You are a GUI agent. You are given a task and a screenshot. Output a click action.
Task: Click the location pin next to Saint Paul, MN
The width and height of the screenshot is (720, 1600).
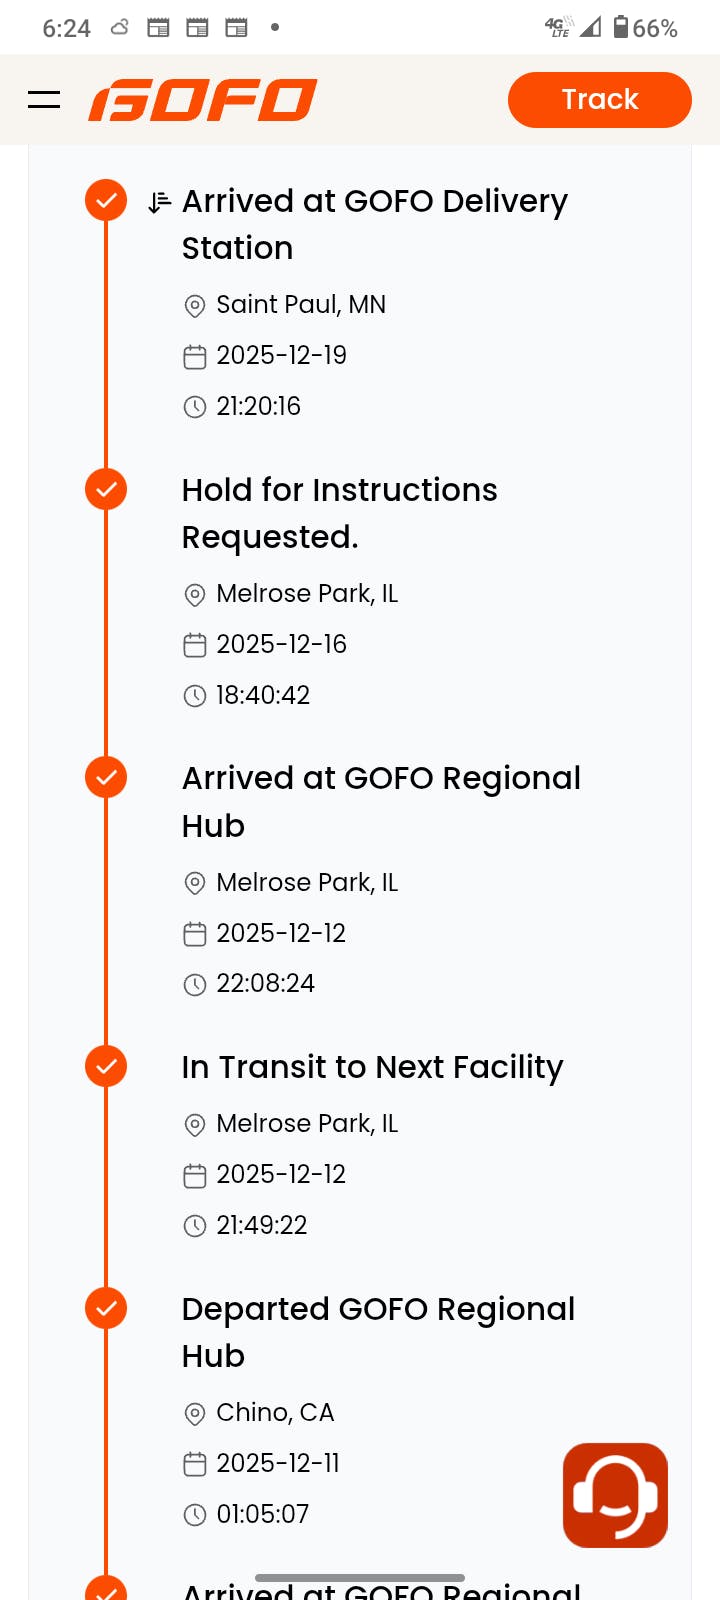point(195,306)
